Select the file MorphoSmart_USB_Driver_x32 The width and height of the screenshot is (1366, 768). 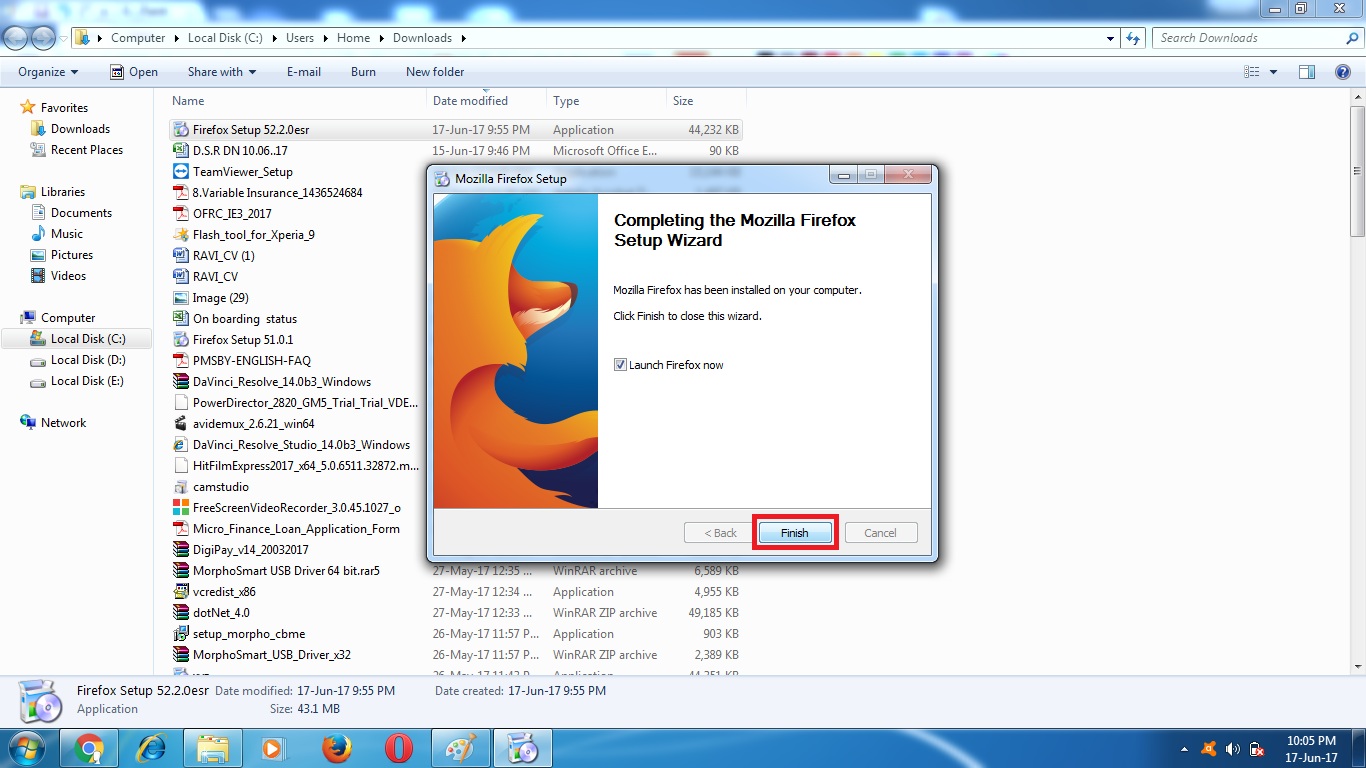coord(272,655)
